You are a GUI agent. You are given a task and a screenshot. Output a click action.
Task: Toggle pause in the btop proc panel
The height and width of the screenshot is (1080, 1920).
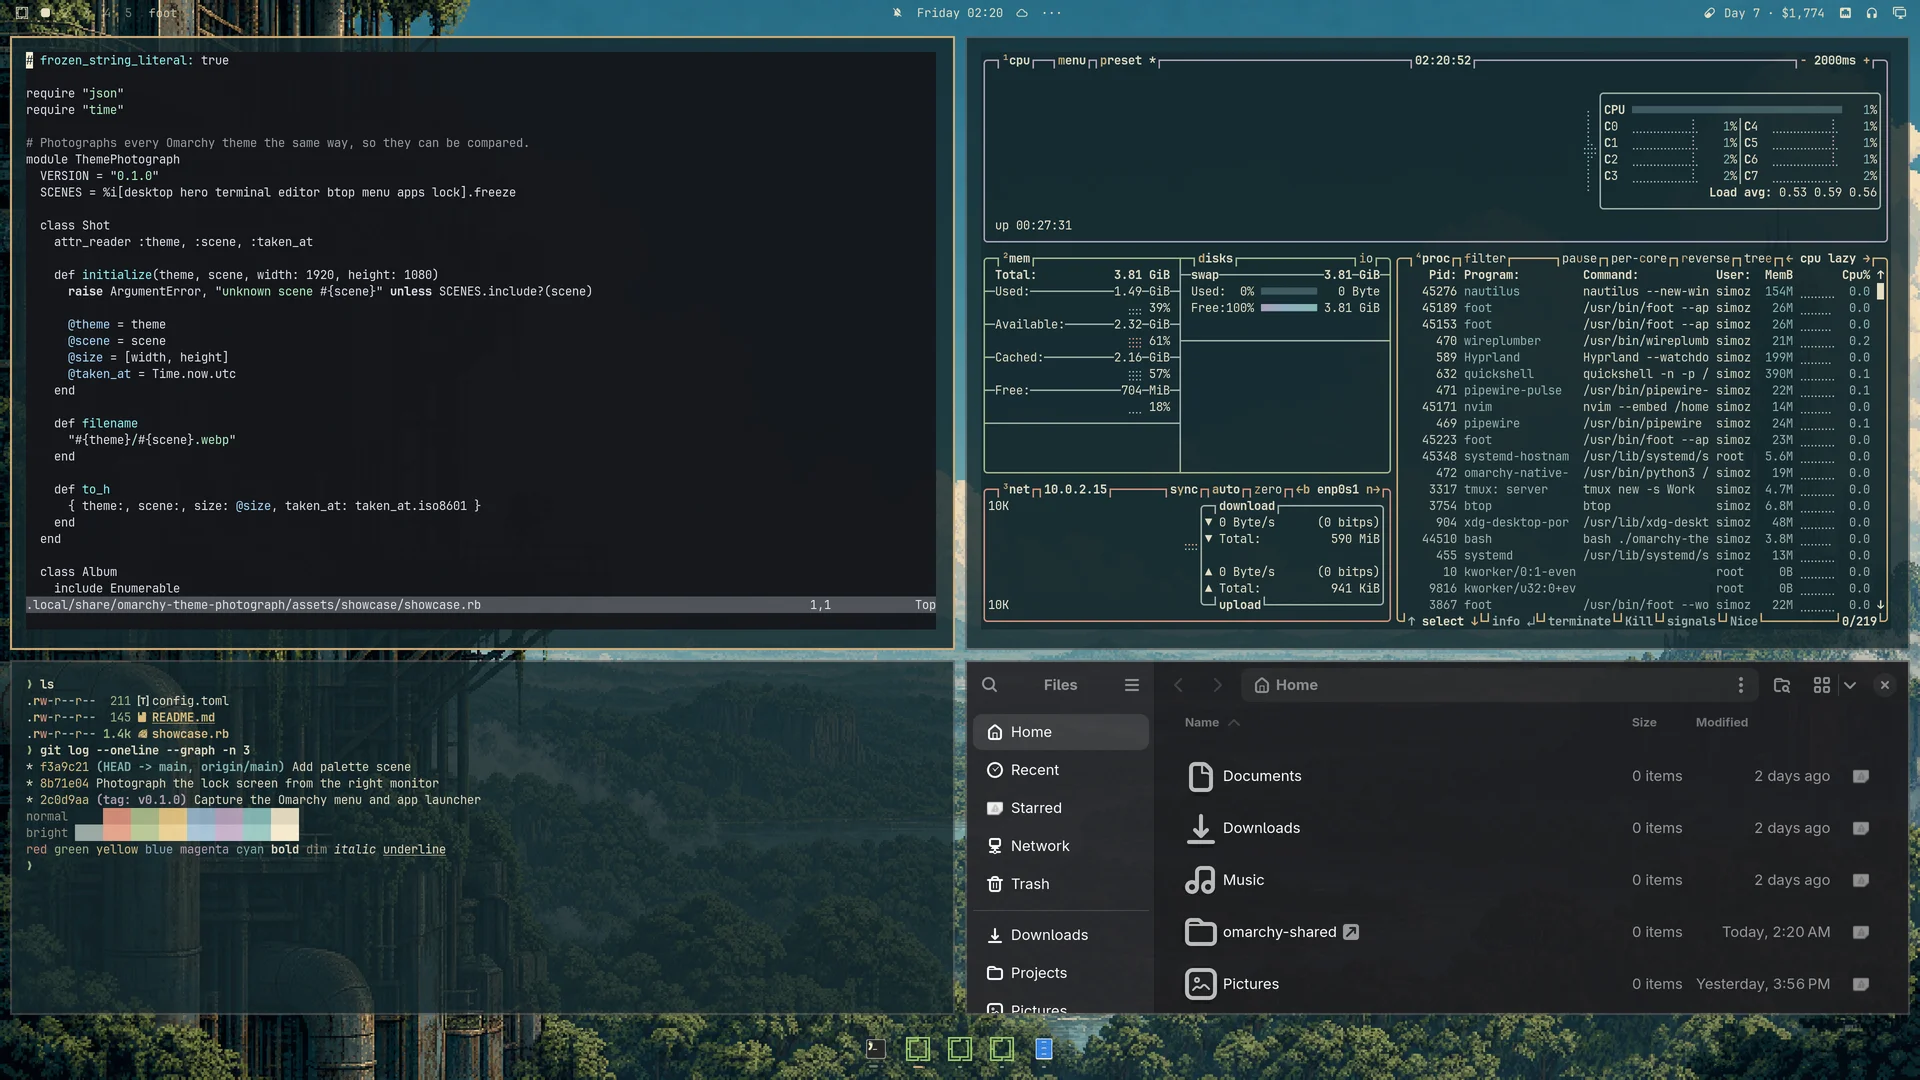1579,258
